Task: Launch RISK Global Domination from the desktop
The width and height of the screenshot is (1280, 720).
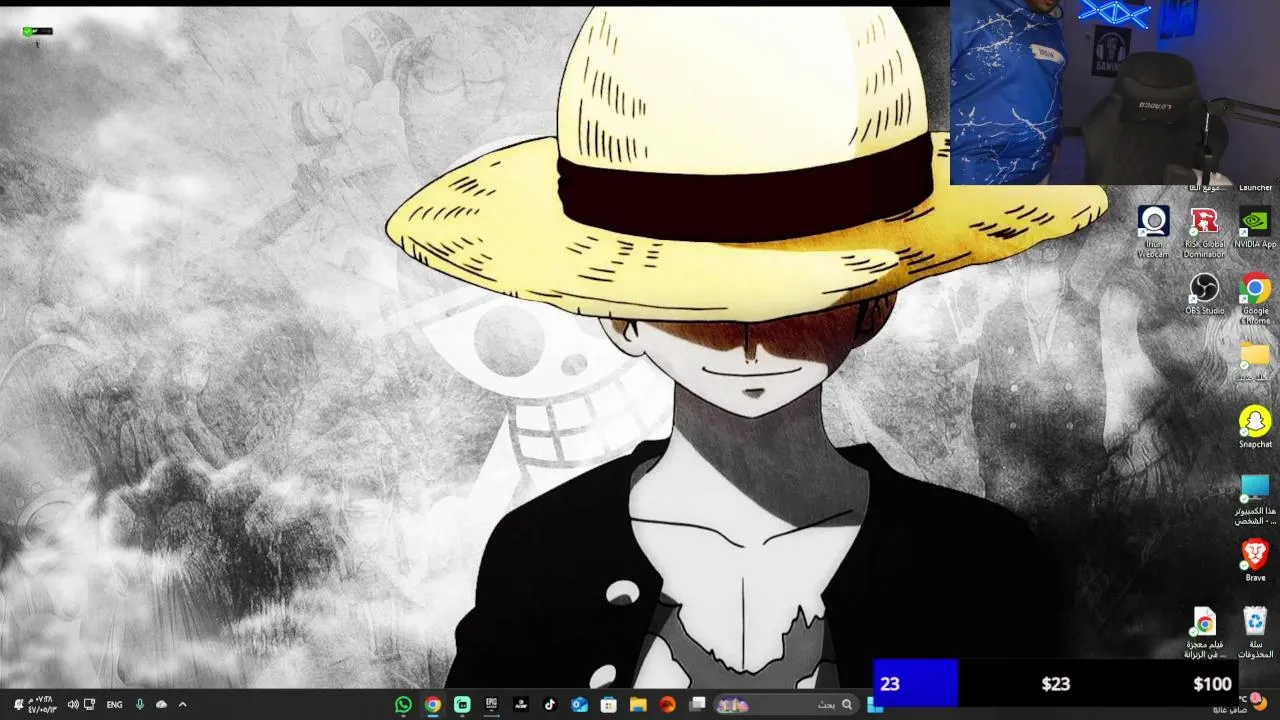Action: tap(1204, 231)
